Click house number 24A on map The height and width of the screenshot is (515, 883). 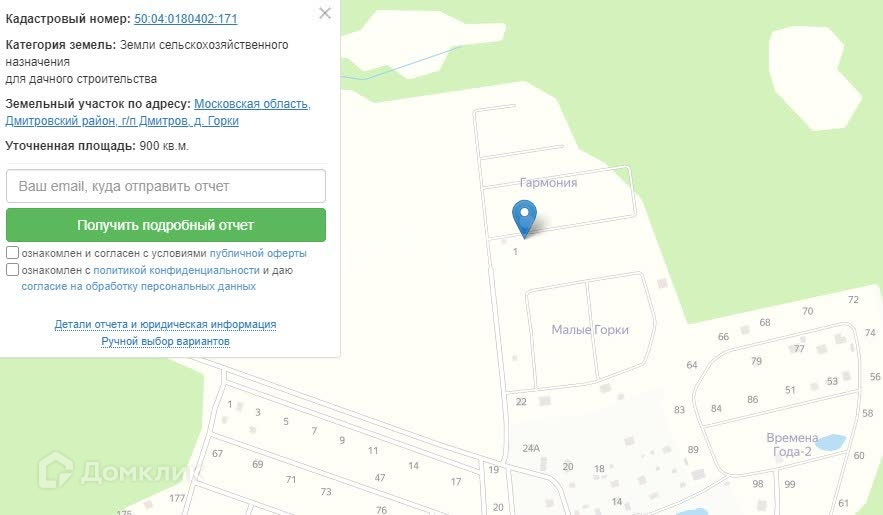[x=530, y=449]
